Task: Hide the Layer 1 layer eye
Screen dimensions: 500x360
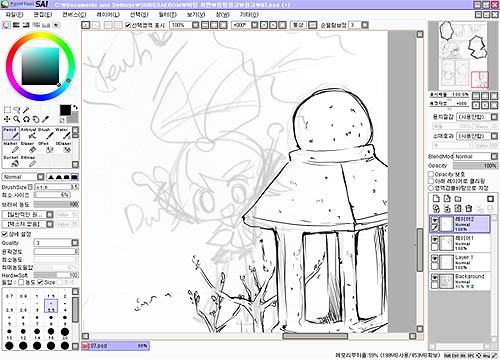Action: pos(435,258)
